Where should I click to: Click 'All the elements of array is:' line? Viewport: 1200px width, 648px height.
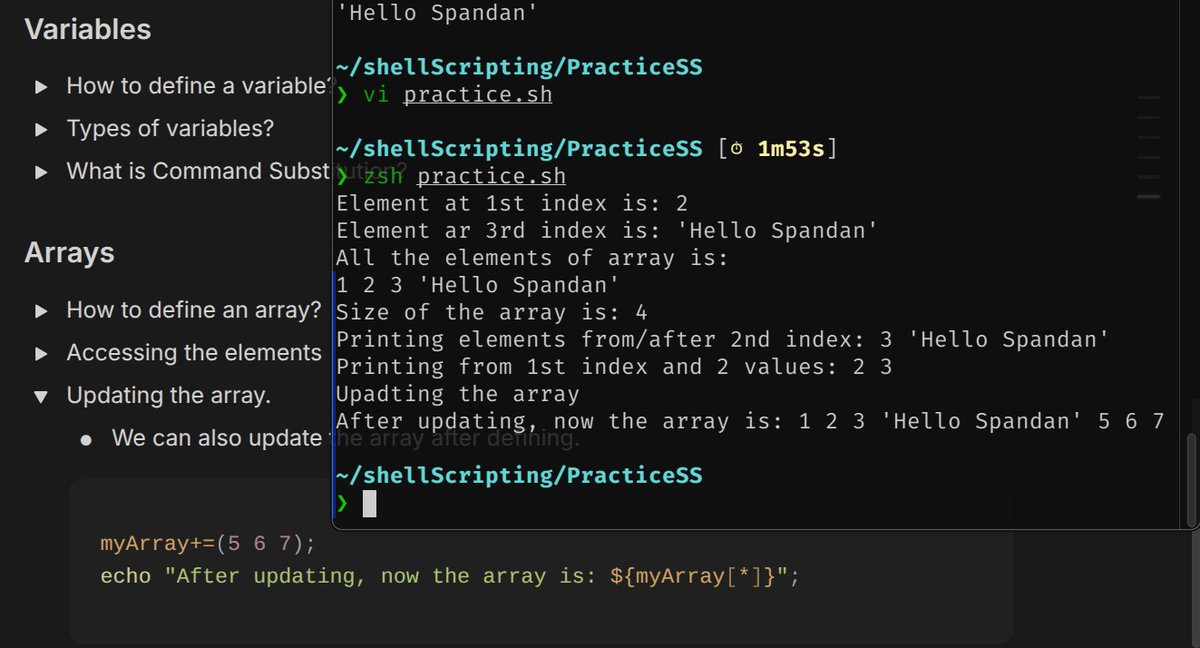[x=533, y=258]
